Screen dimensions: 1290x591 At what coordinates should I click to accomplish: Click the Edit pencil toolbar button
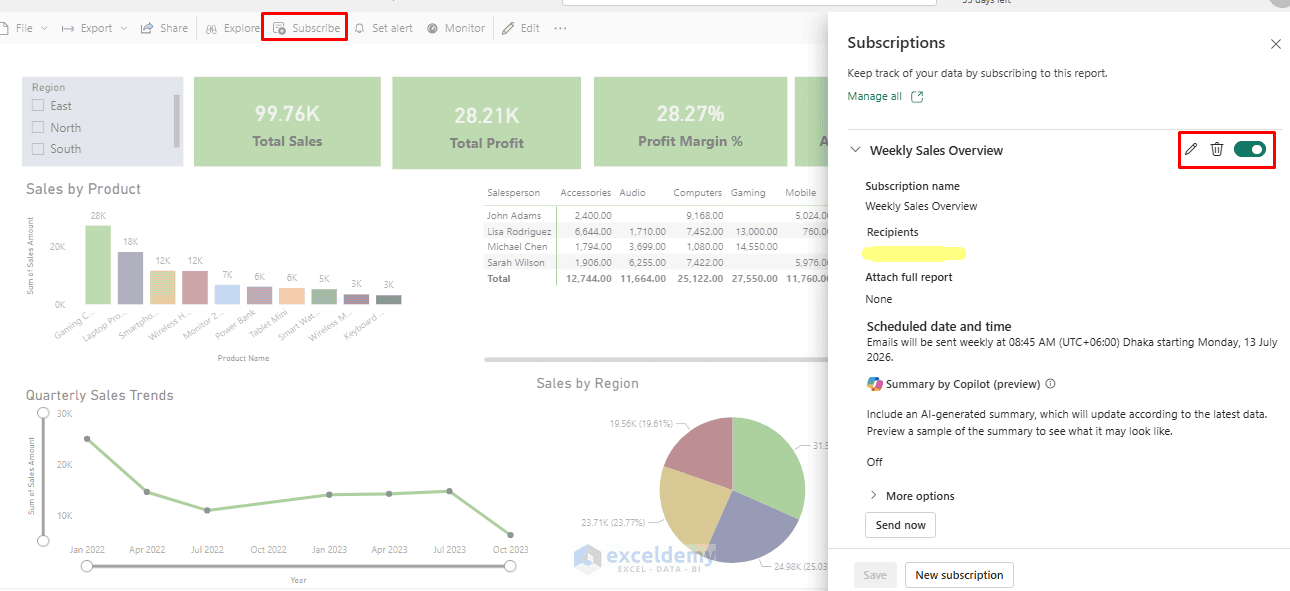point(521,28)
